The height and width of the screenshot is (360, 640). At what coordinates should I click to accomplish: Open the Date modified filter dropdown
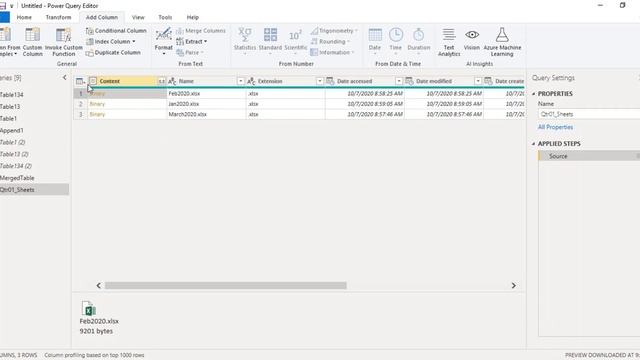[478, 81]
